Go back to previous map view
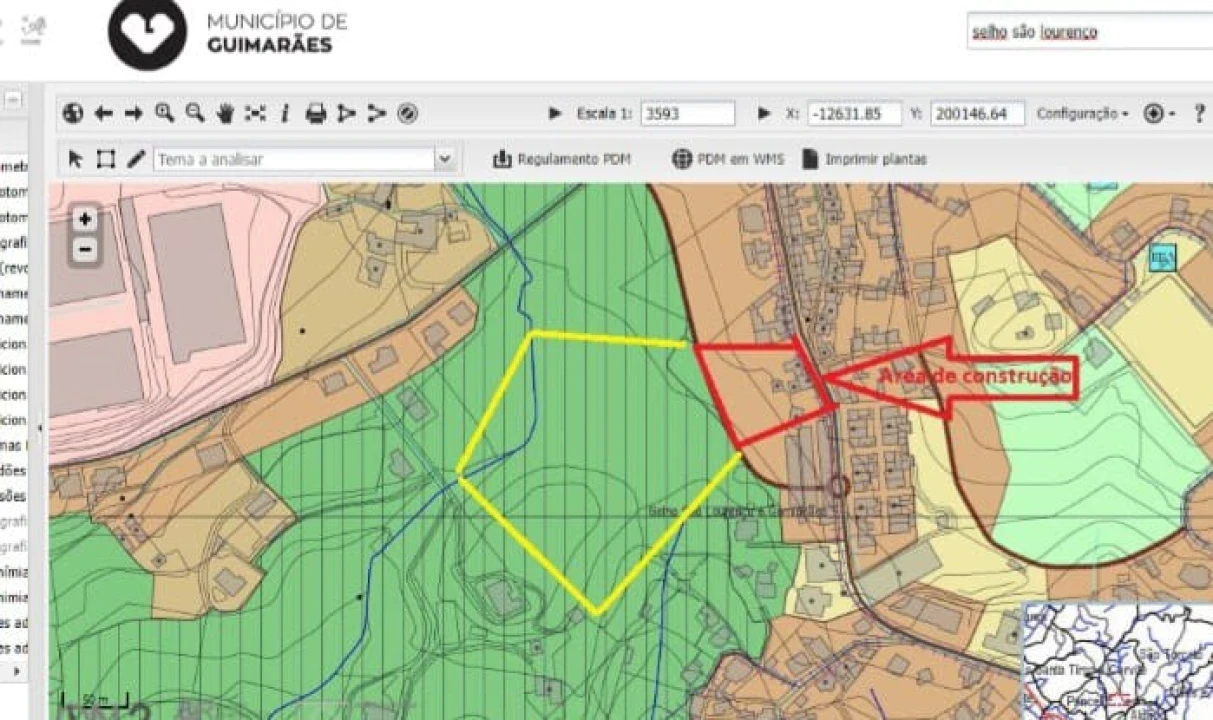Screen dimensions: 1213x720 pyautogui.click(x=102, y=113)
